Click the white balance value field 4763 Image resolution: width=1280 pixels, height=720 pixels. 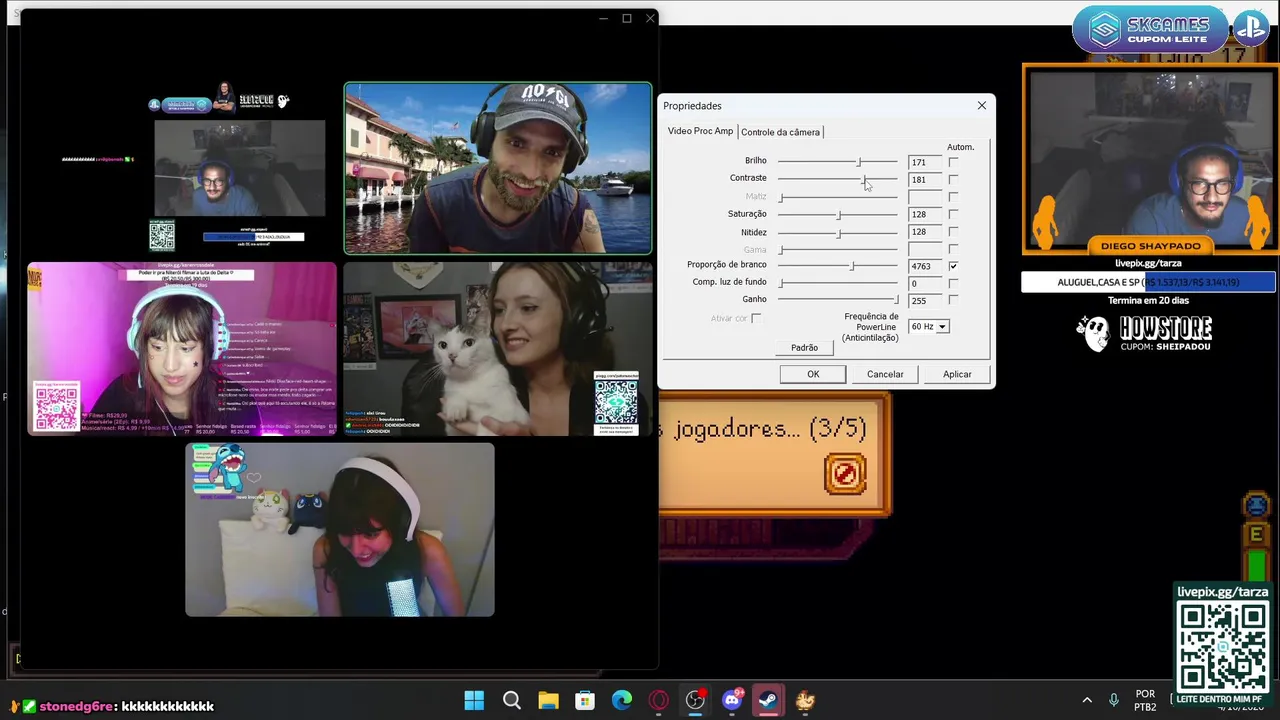(x=925, y=266)
